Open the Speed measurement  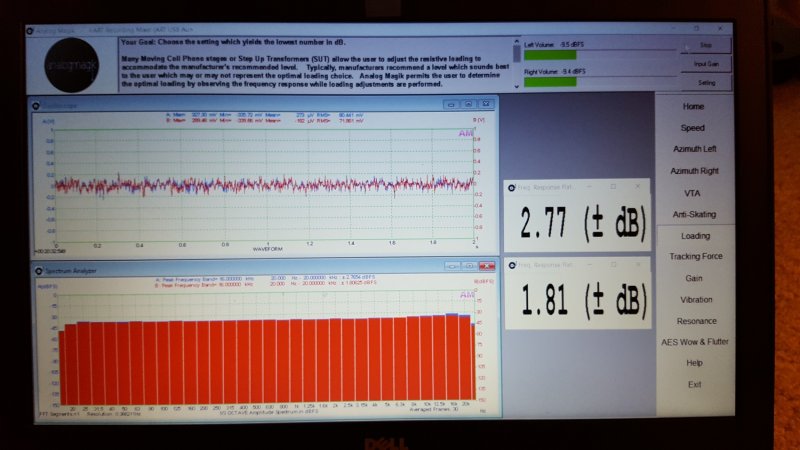point(693,128)
